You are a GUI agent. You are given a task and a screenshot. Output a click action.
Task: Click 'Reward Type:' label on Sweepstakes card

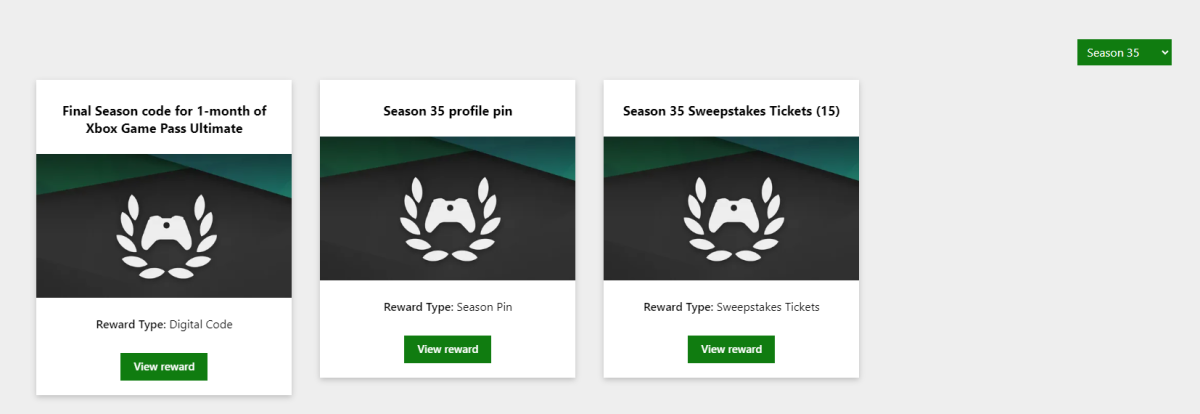pyautogui.click(x=678, y=307)
